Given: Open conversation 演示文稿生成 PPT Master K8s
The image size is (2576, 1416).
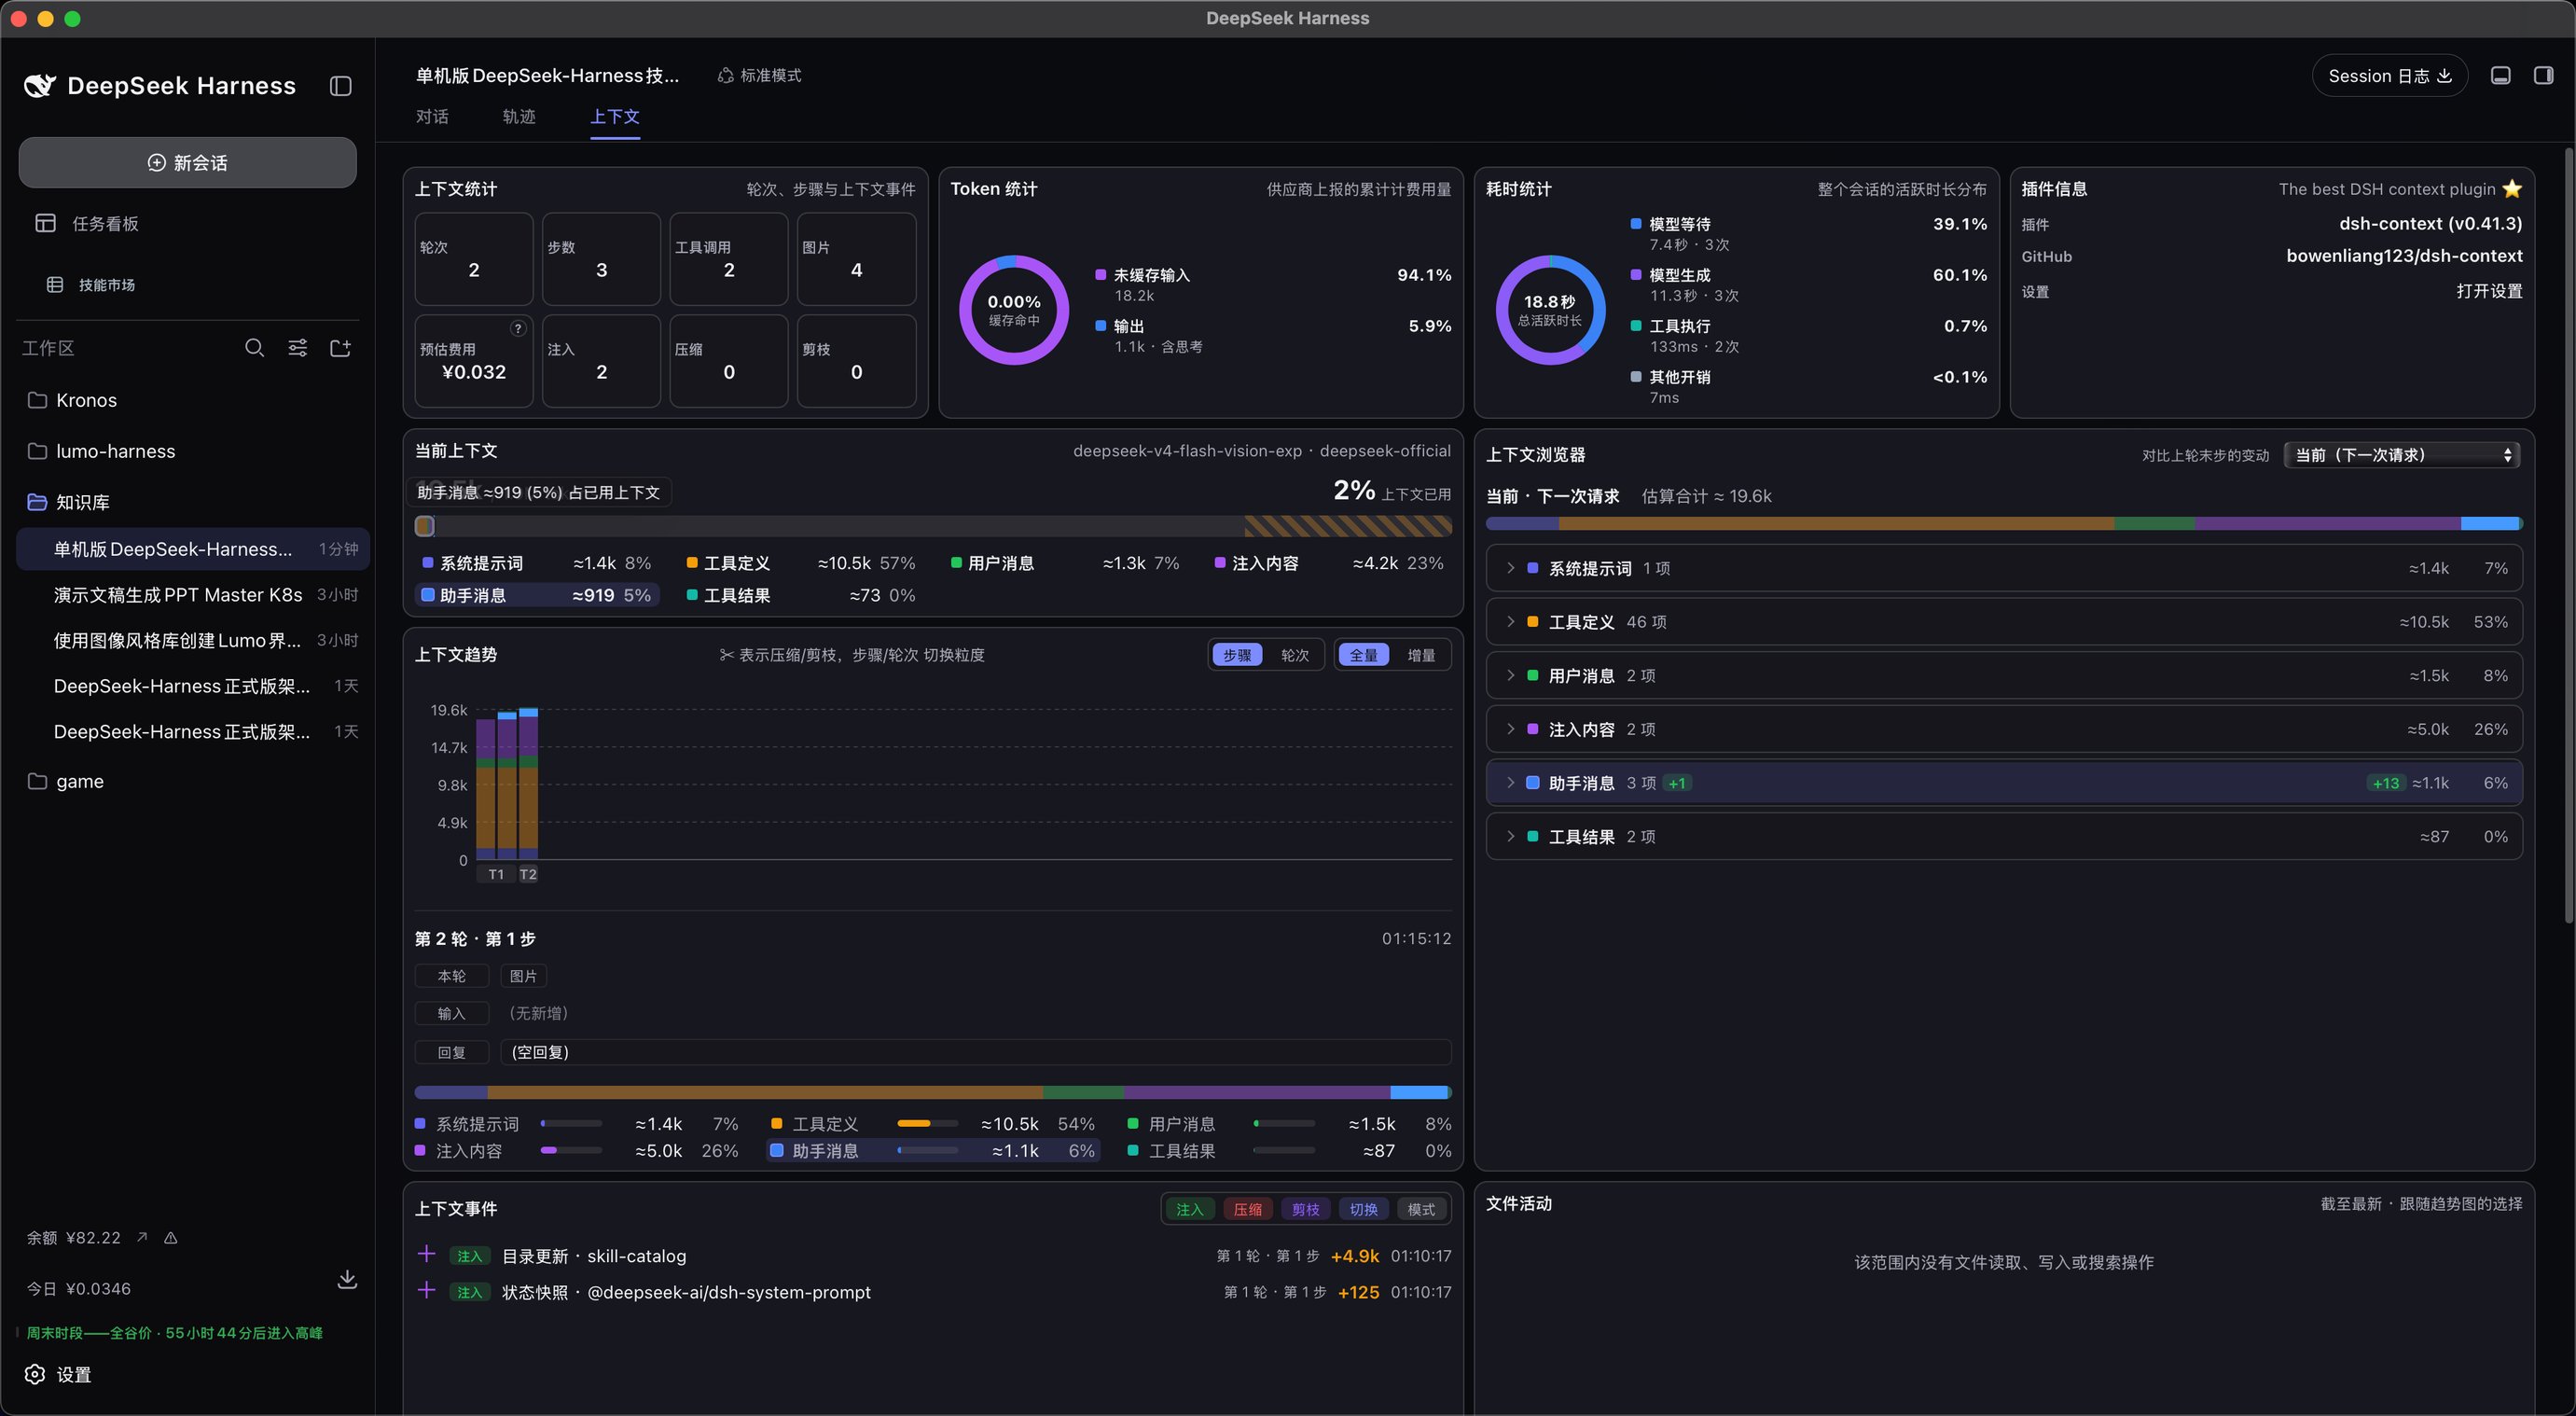Looking at the screenshot, I should point(192,595).
